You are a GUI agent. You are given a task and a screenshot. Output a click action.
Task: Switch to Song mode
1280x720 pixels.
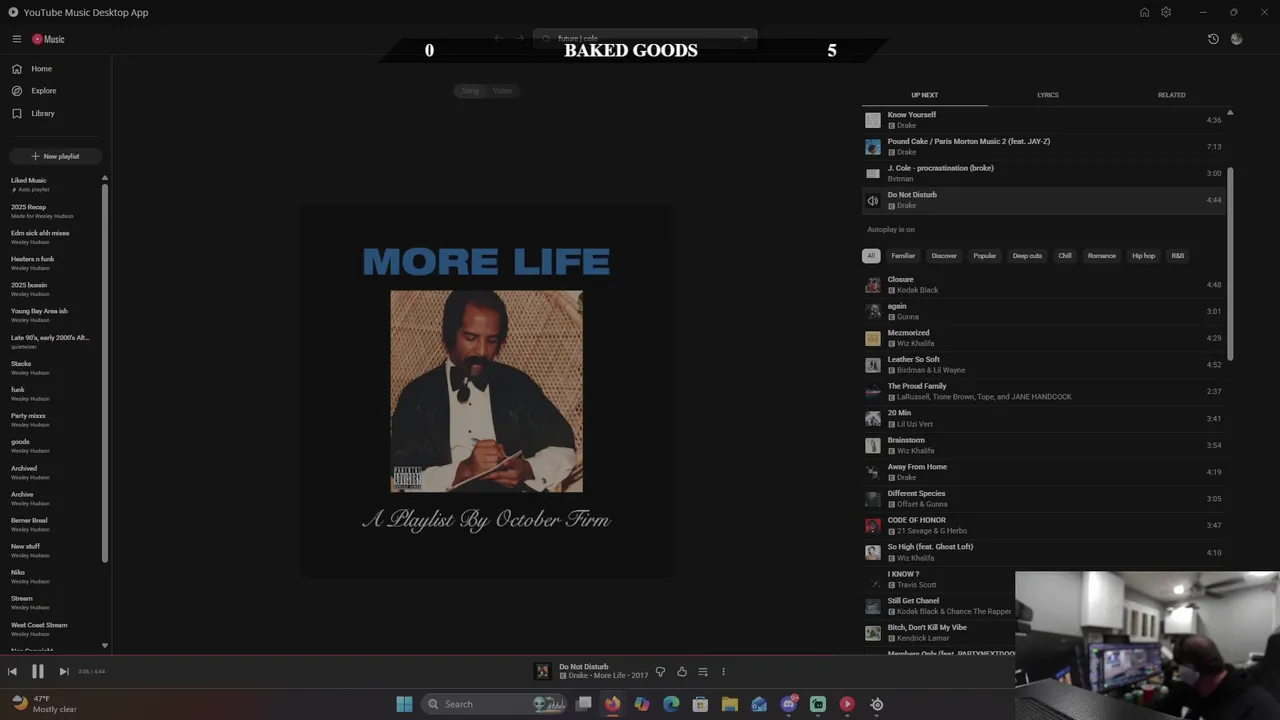pos(470,91)
